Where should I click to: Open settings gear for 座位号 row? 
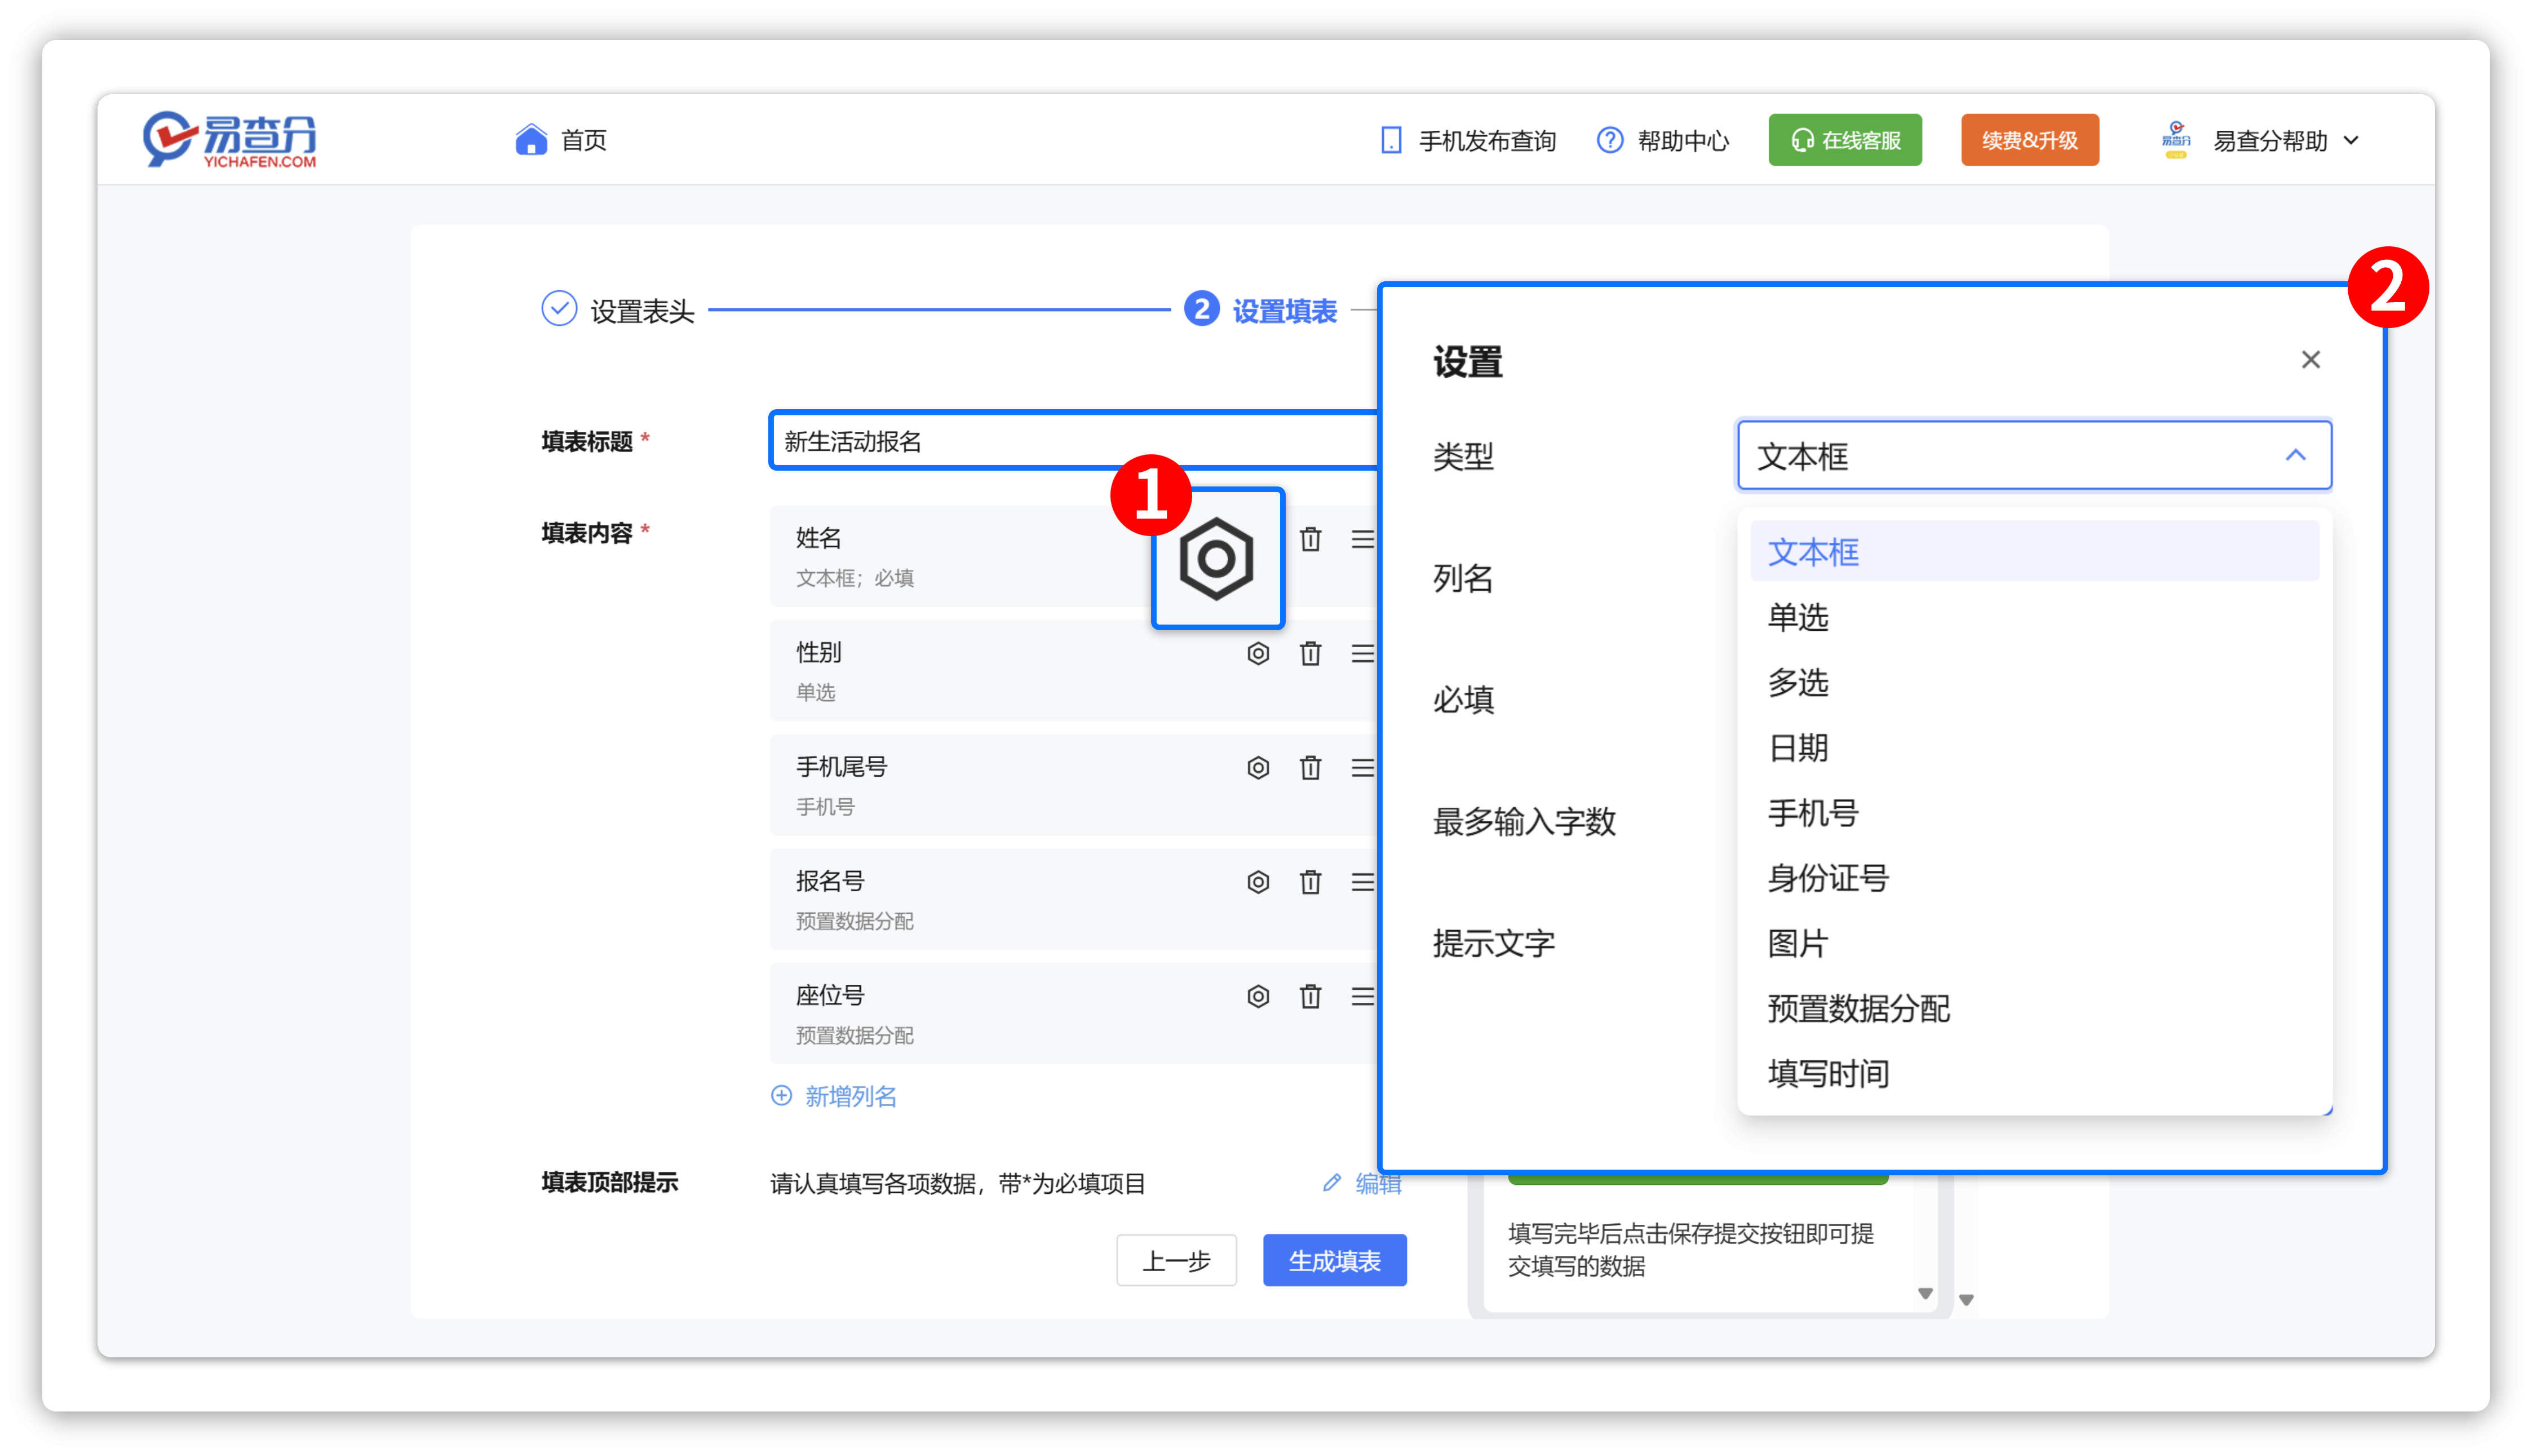1258,995
